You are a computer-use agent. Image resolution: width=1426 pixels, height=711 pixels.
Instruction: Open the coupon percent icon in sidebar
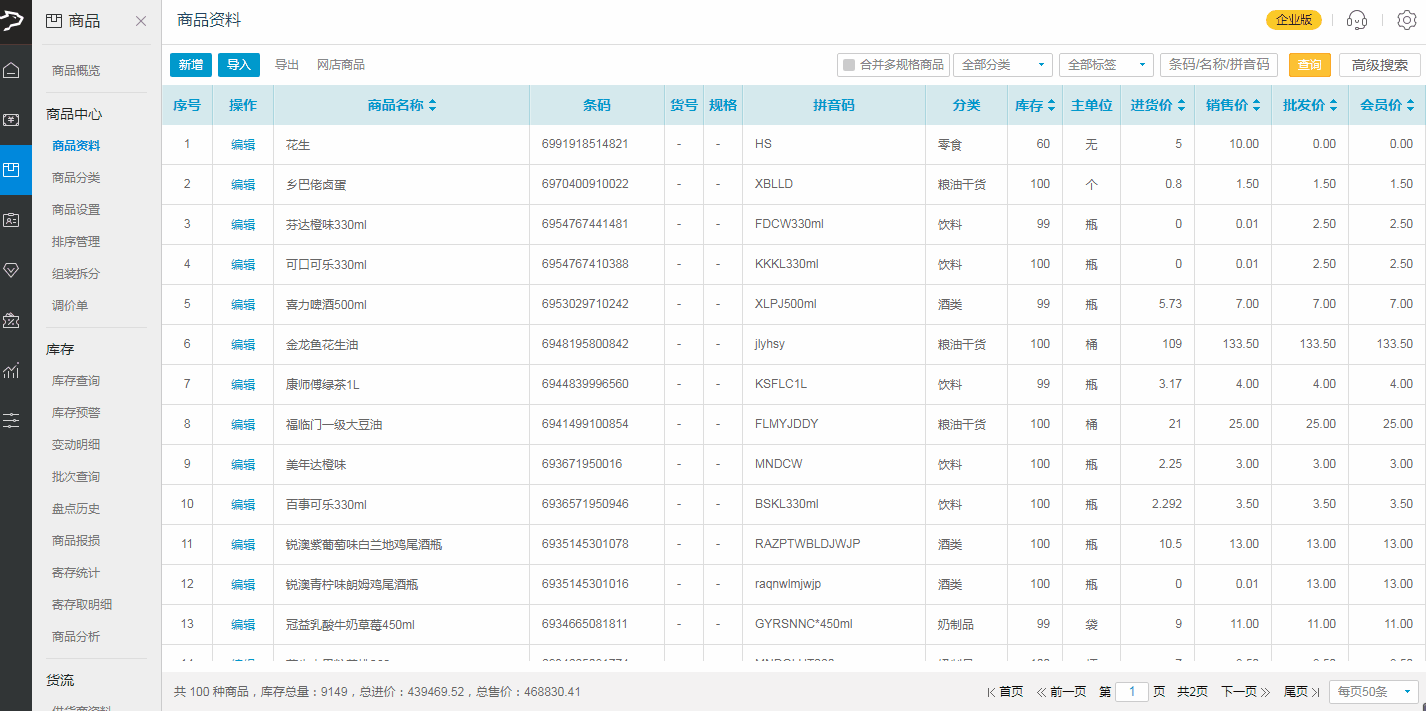click(12, 320)
